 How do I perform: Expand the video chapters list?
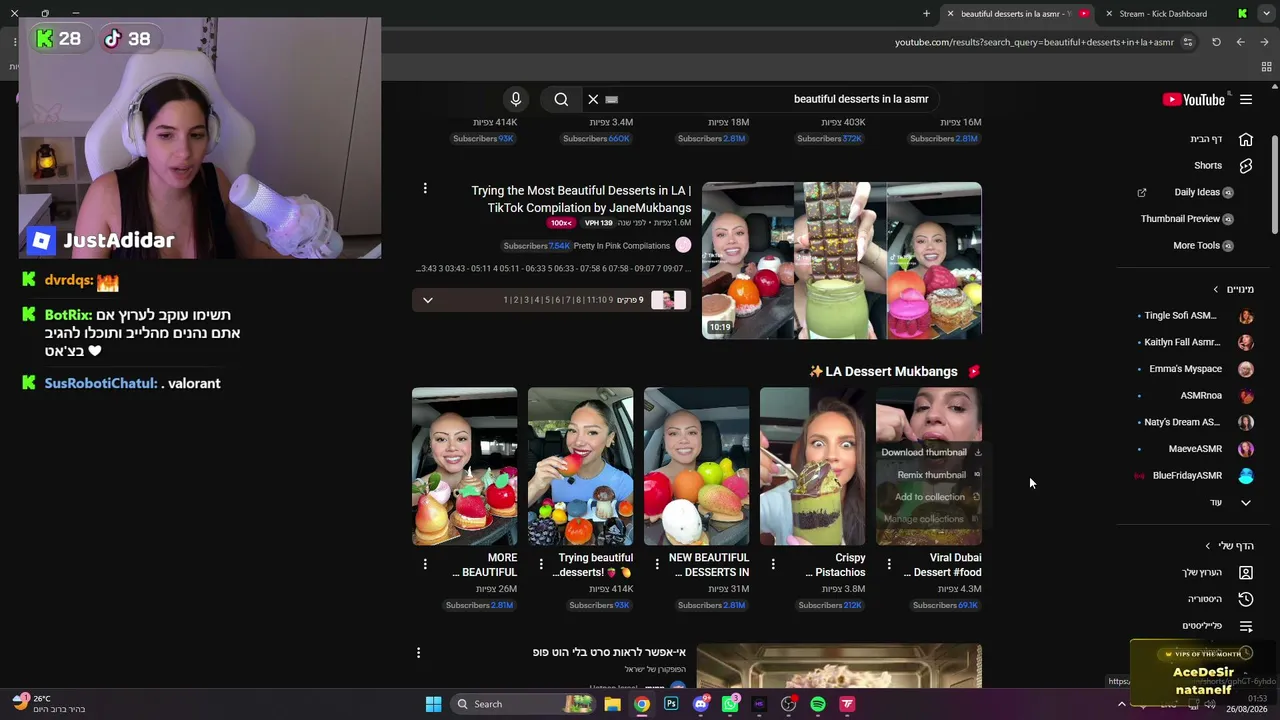point(428,300)
